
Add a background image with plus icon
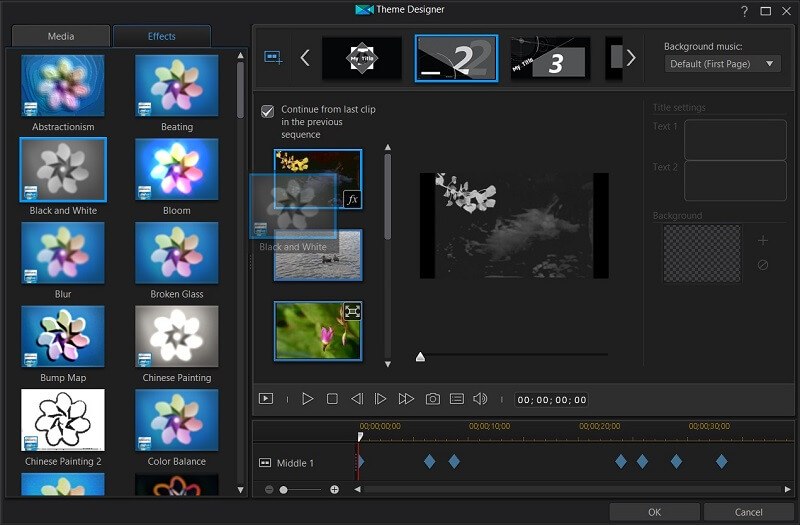click(763, 240)
